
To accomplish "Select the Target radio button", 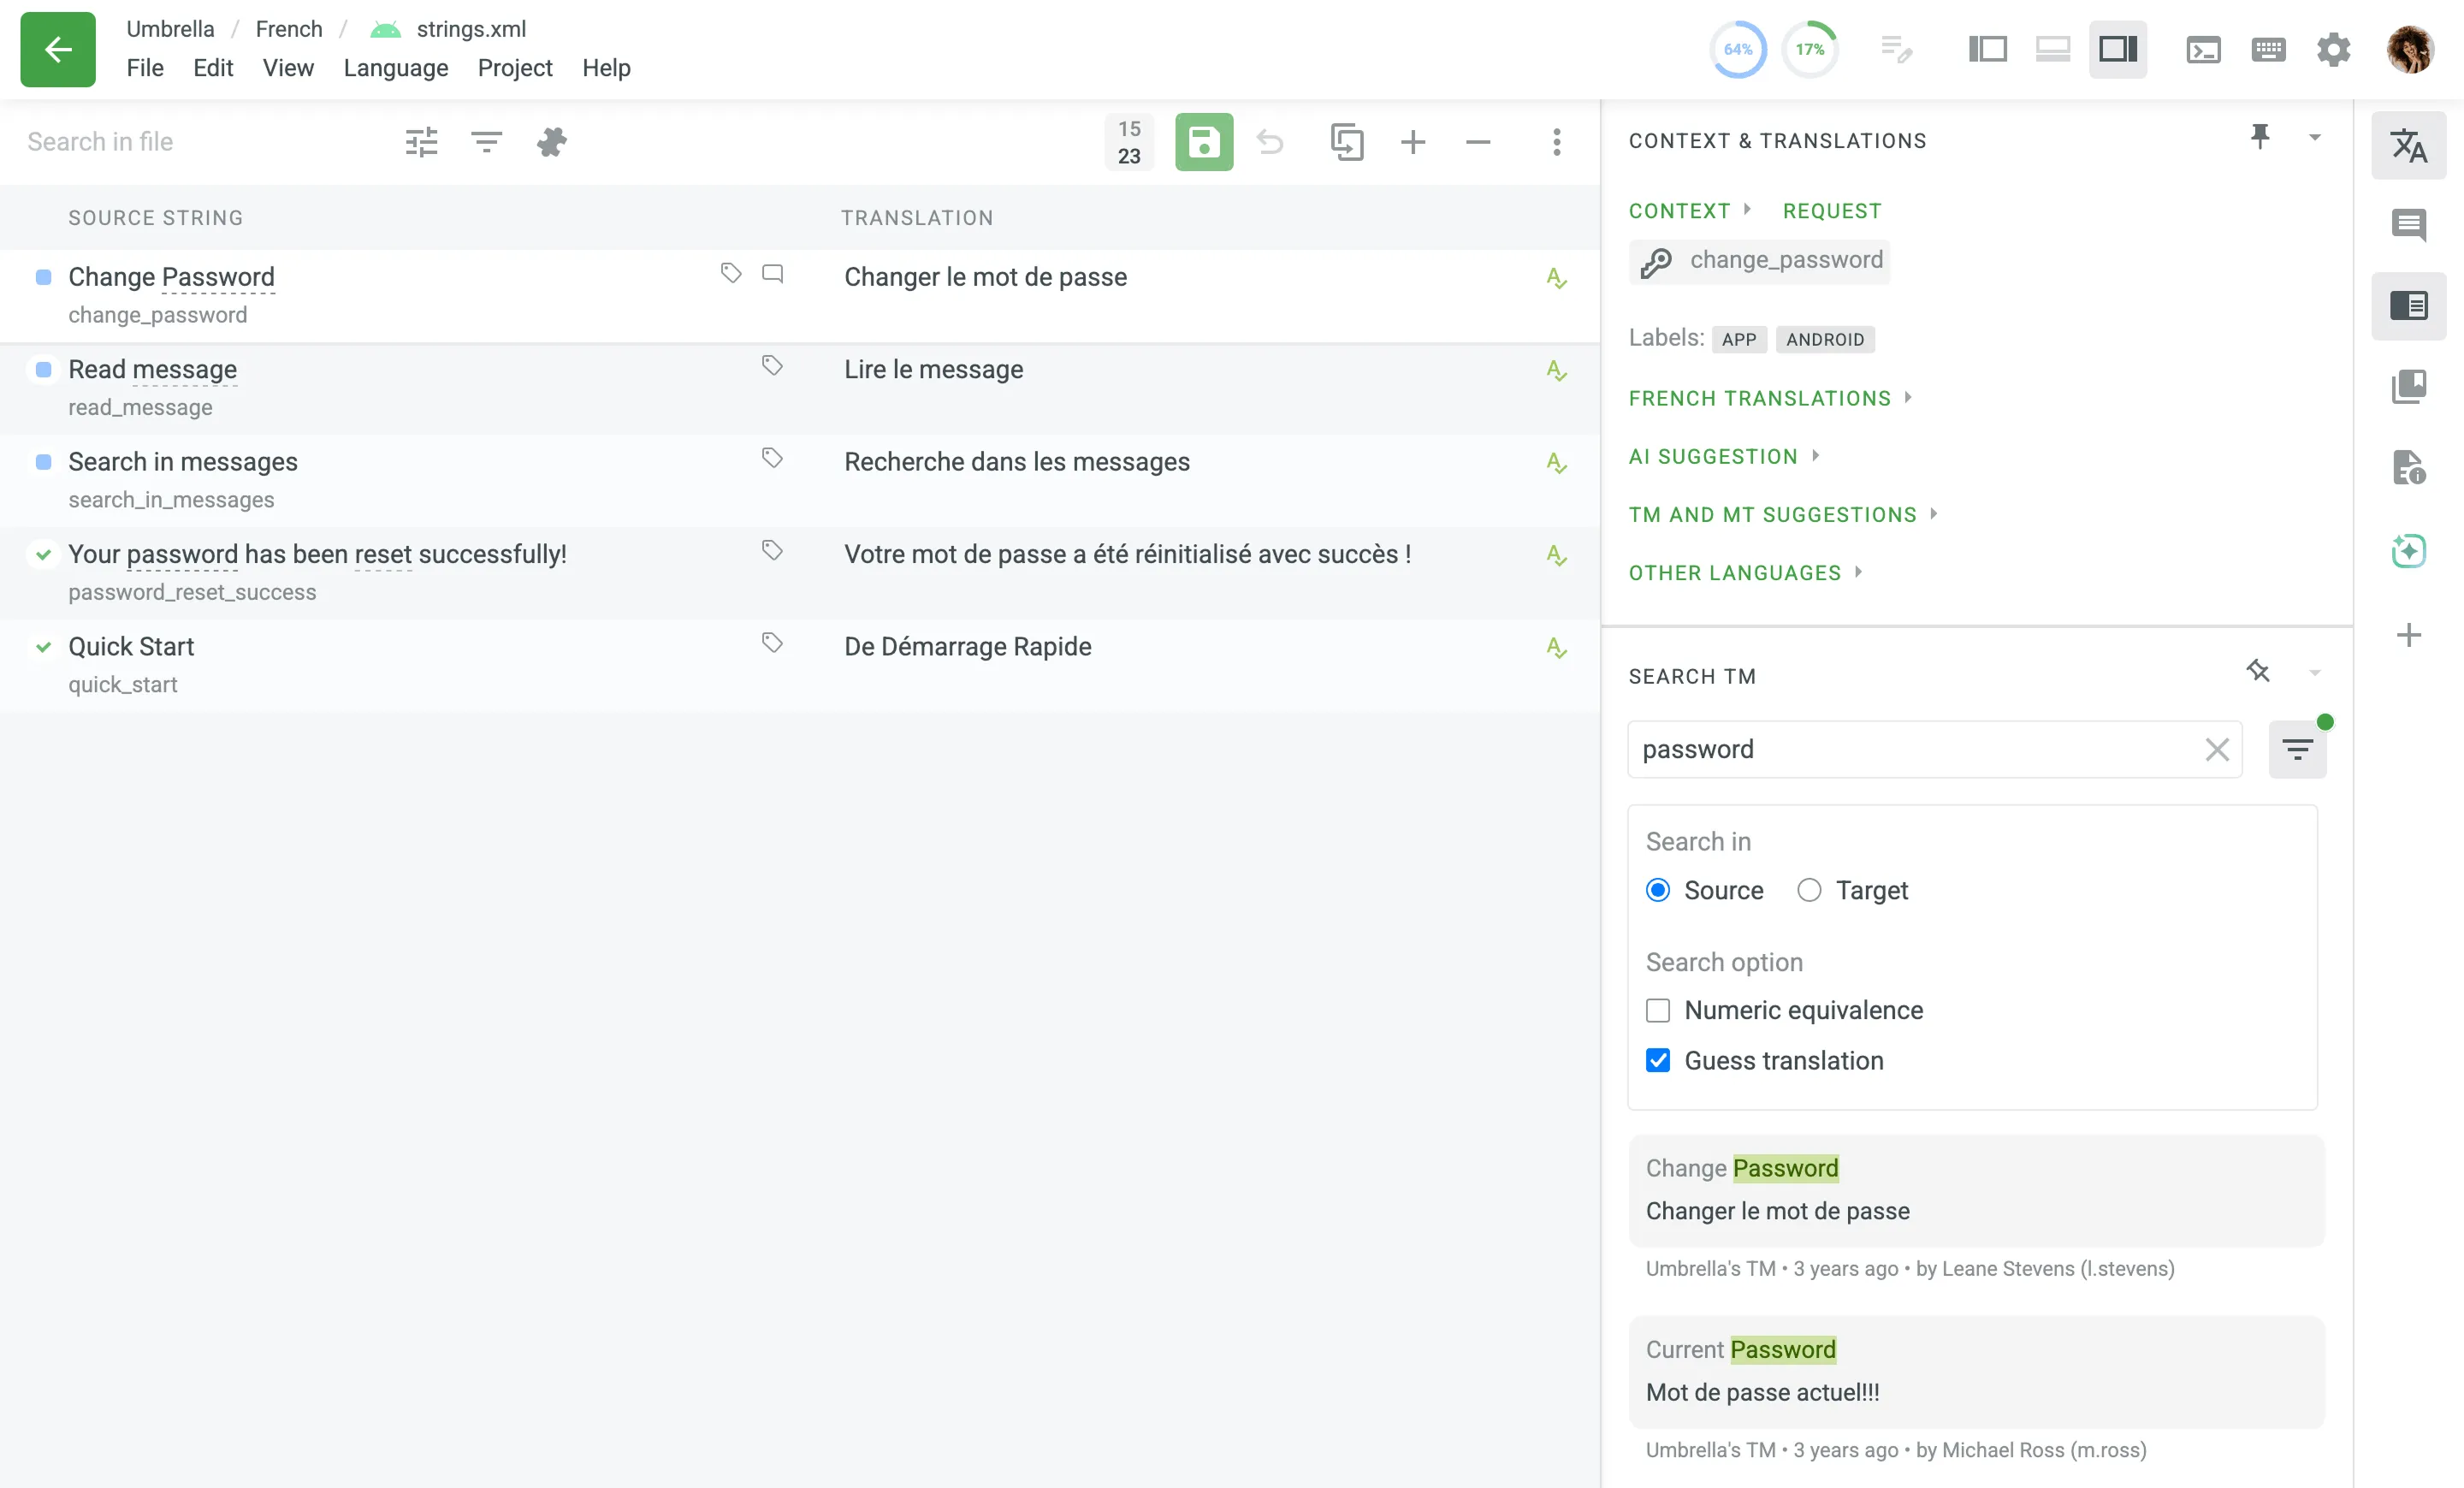I will click(x=1808, y=890).
